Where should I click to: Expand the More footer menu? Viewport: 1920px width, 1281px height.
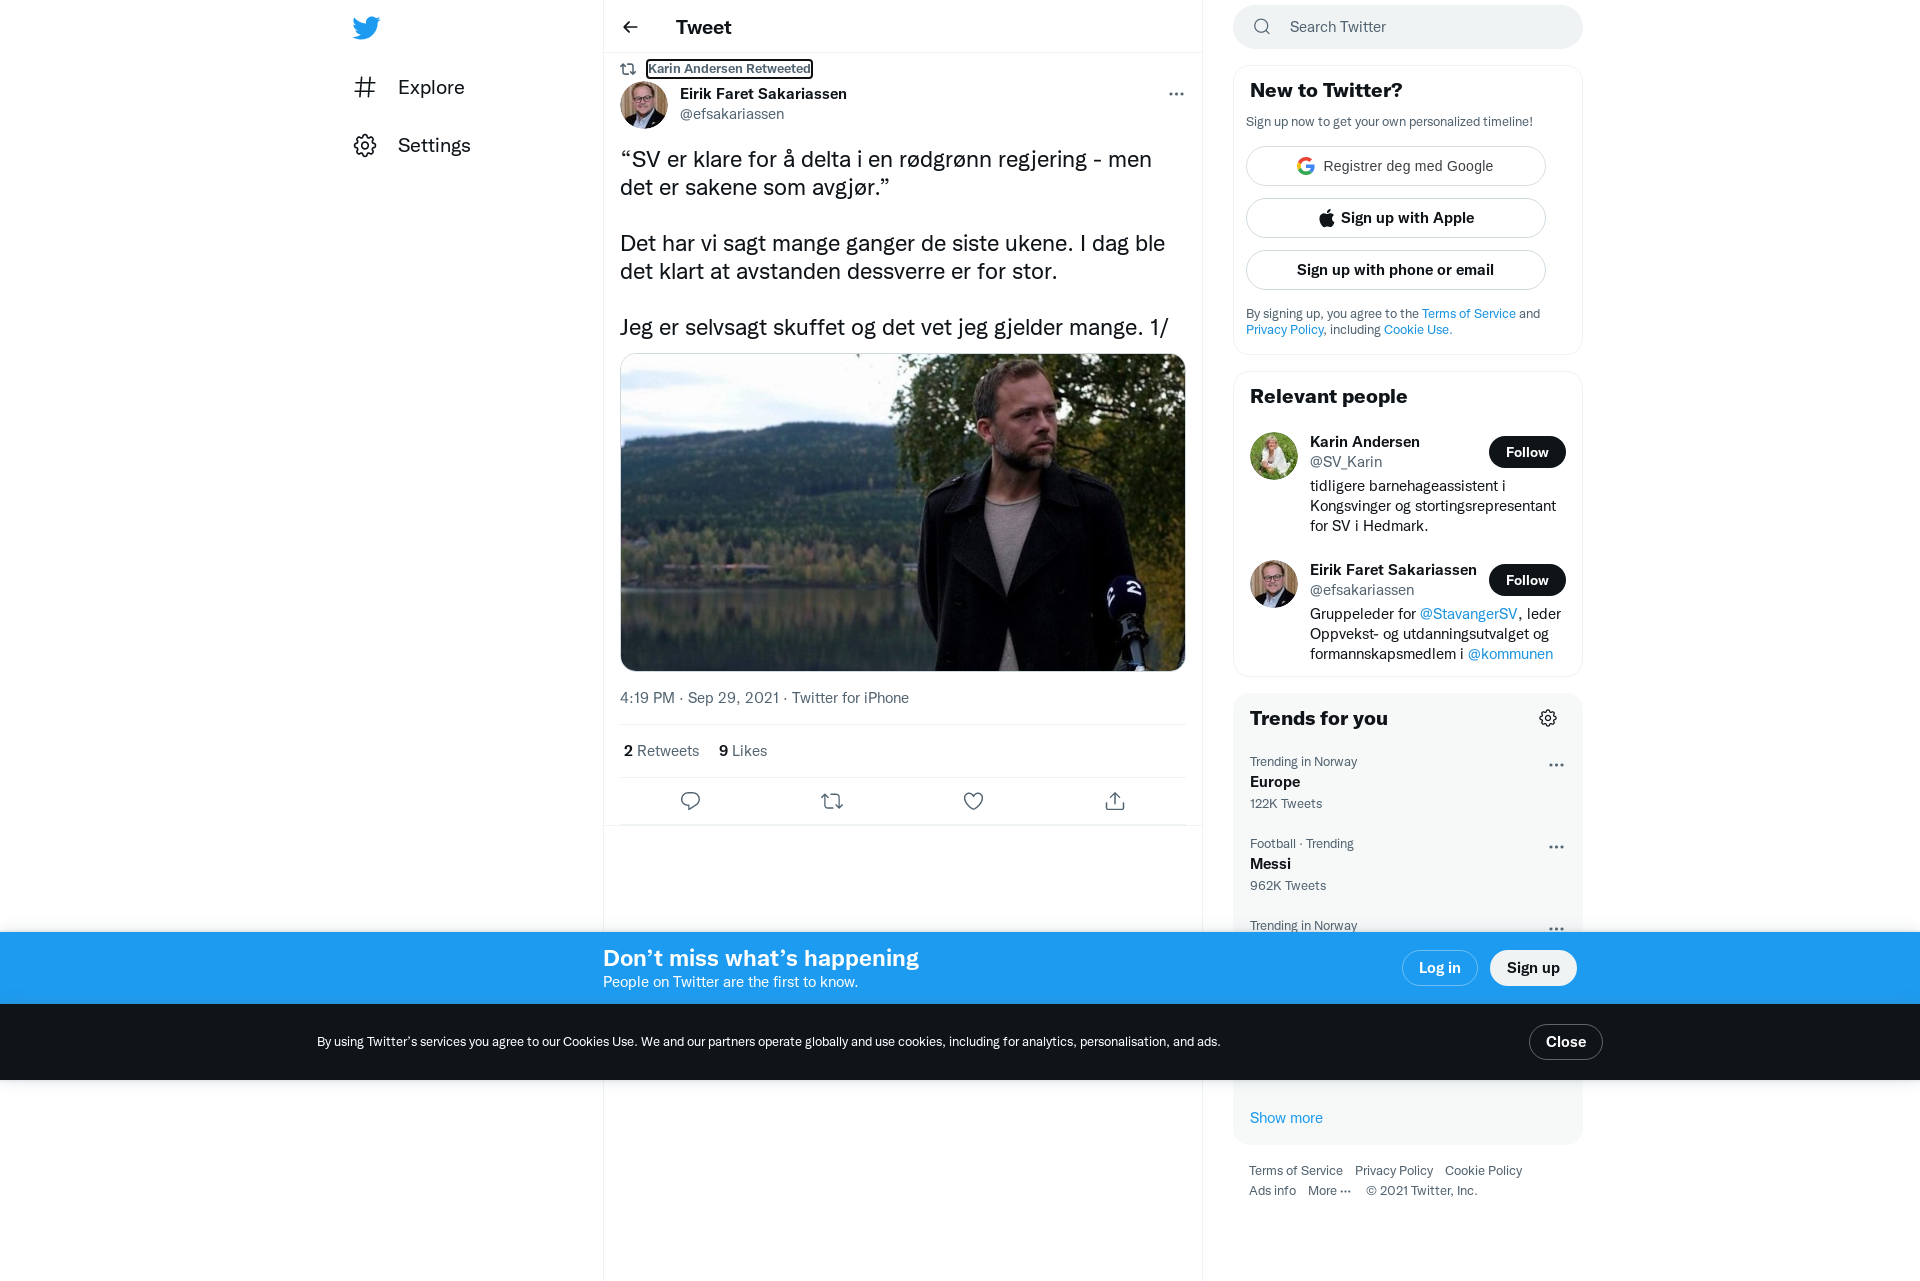[1329, 1190]
